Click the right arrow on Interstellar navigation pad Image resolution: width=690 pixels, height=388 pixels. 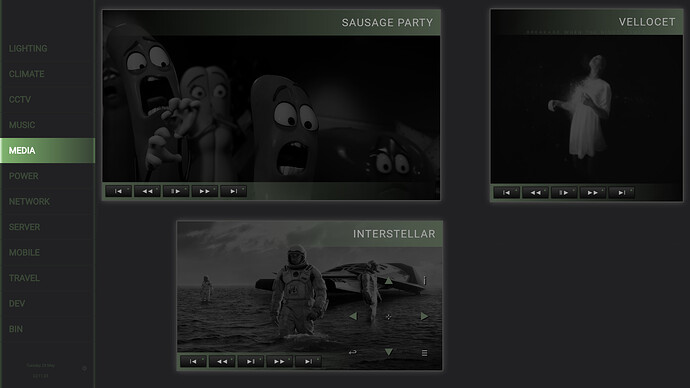tap(424, 316)
